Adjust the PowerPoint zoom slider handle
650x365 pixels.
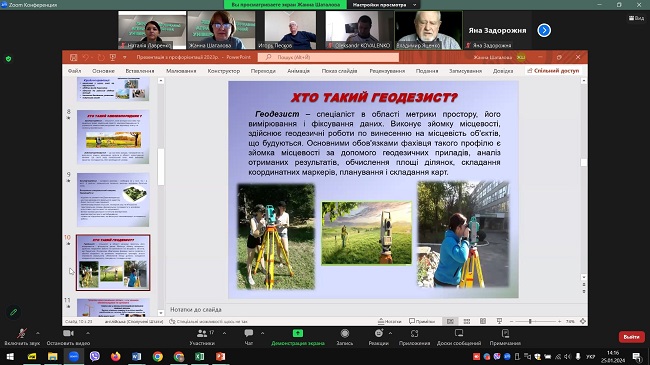(530, 321)
